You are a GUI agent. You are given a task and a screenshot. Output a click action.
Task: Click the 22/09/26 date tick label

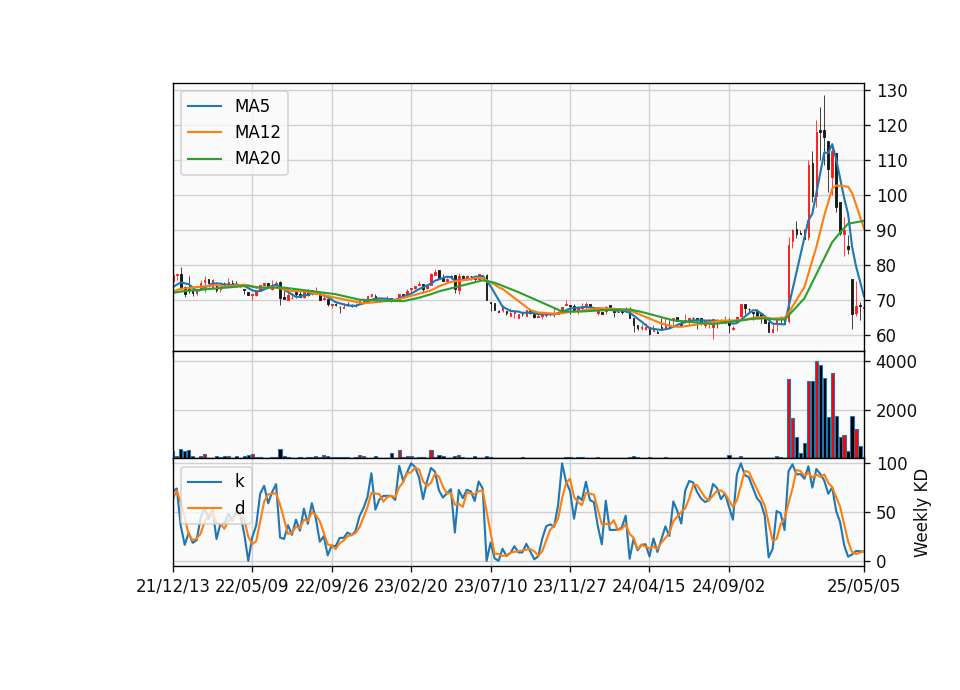tap(332, 586)
